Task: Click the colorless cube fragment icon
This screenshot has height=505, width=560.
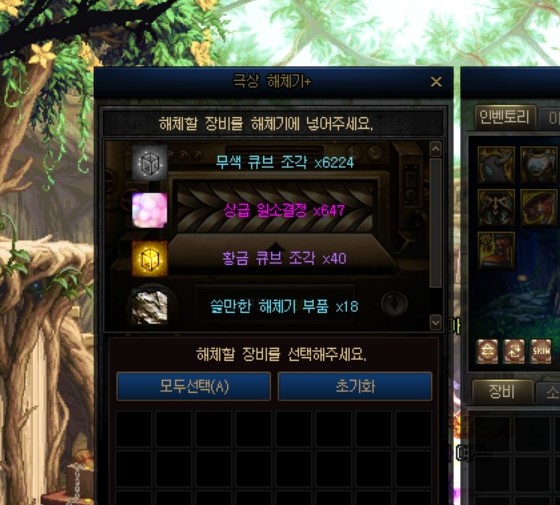Action: [x=150, y=162]
